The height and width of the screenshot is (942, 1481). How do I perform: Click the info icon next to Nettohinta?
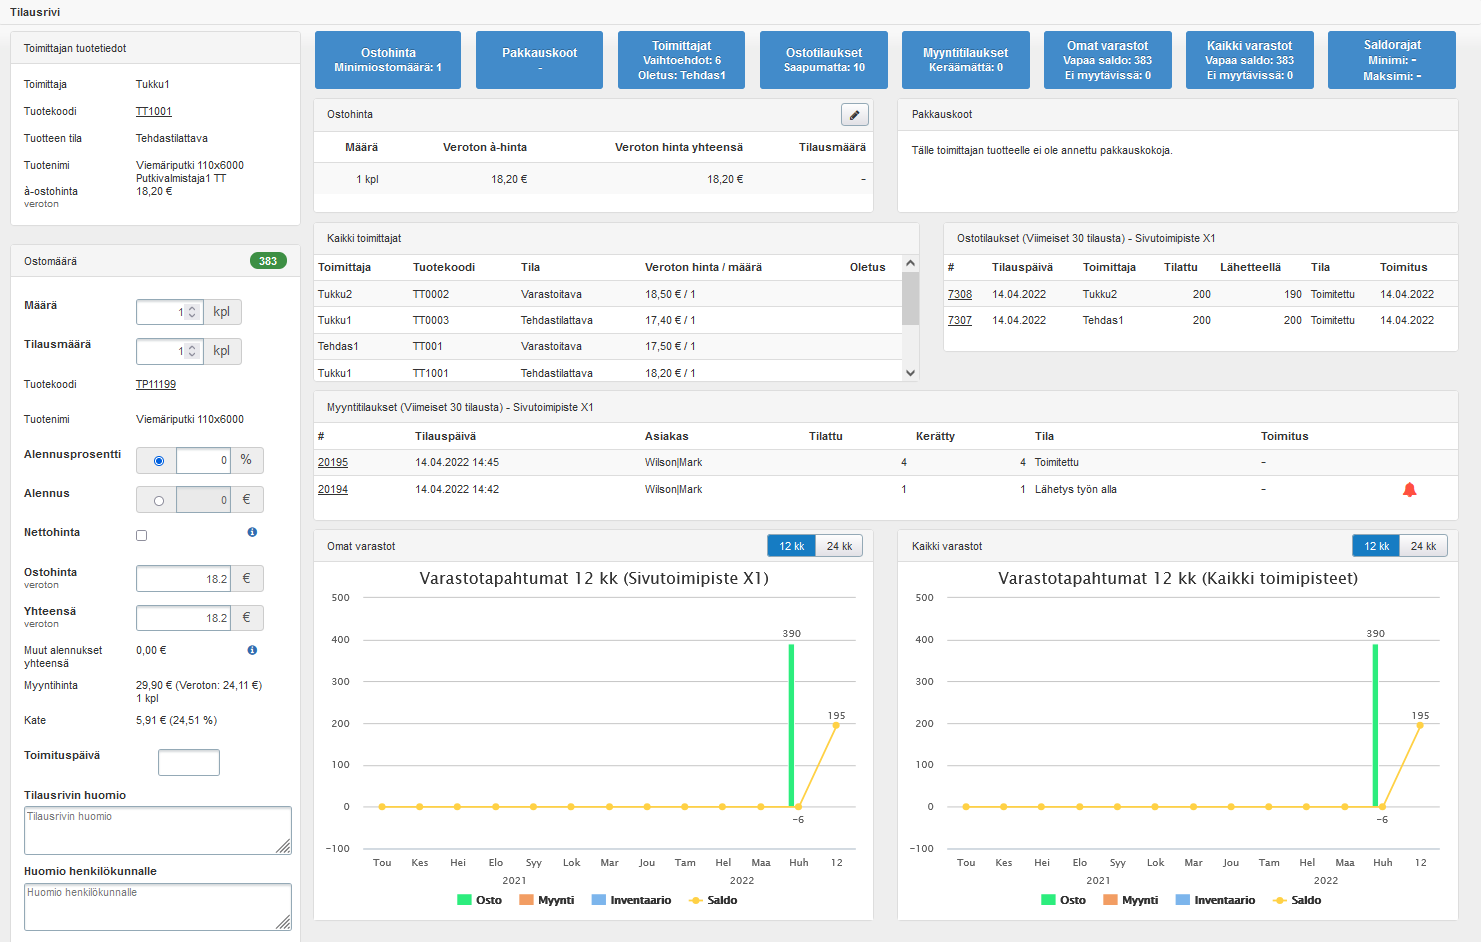click(x=252, y=532)
